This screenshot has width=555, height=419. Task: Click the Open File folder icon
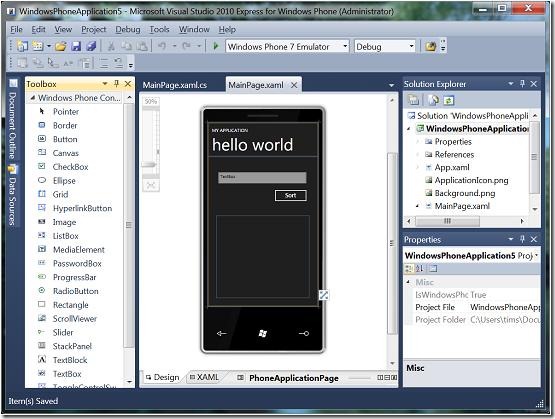click(x=61, y=46)
